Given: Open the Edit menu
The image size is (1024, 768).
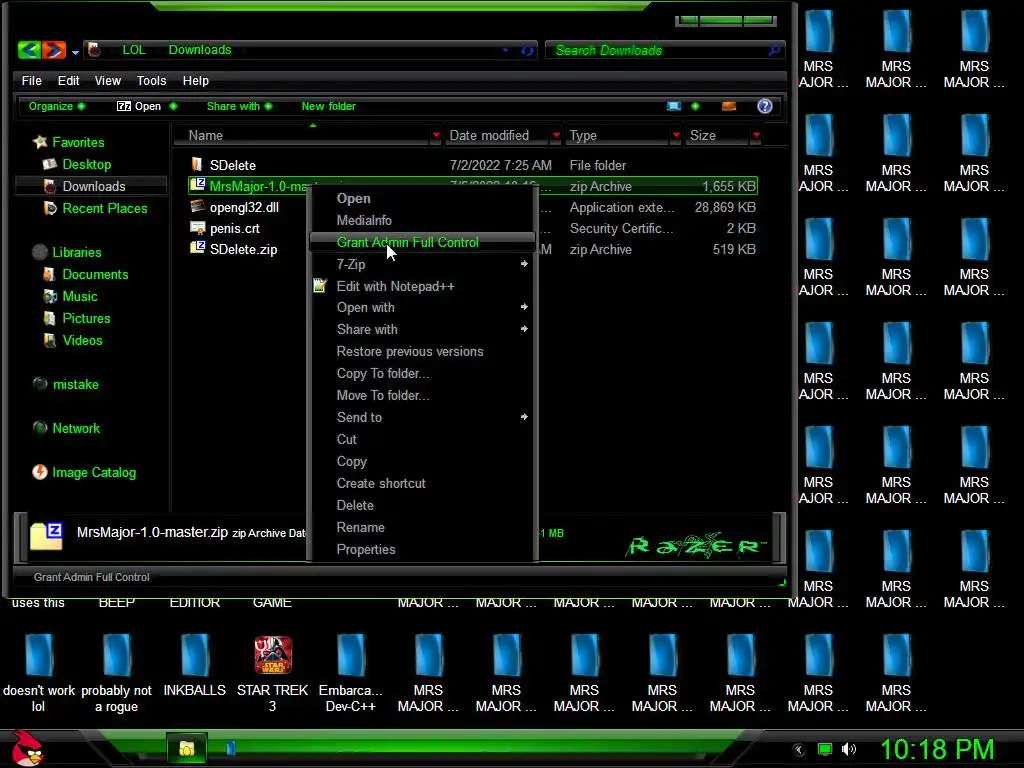Looking at the screenshot, I should (68, 80).
